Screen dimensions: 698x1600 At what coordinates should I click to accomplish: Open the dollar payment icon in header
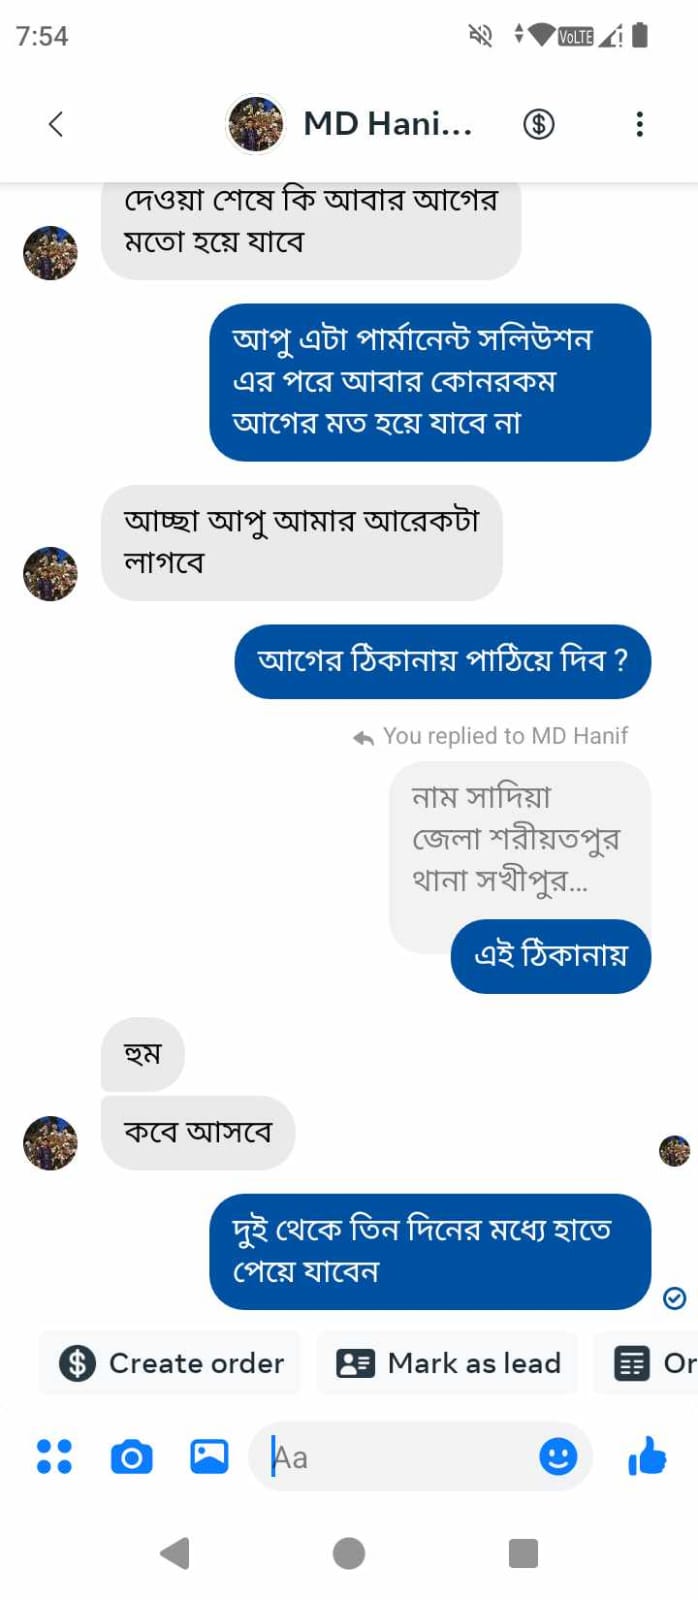tap(539, 124)
